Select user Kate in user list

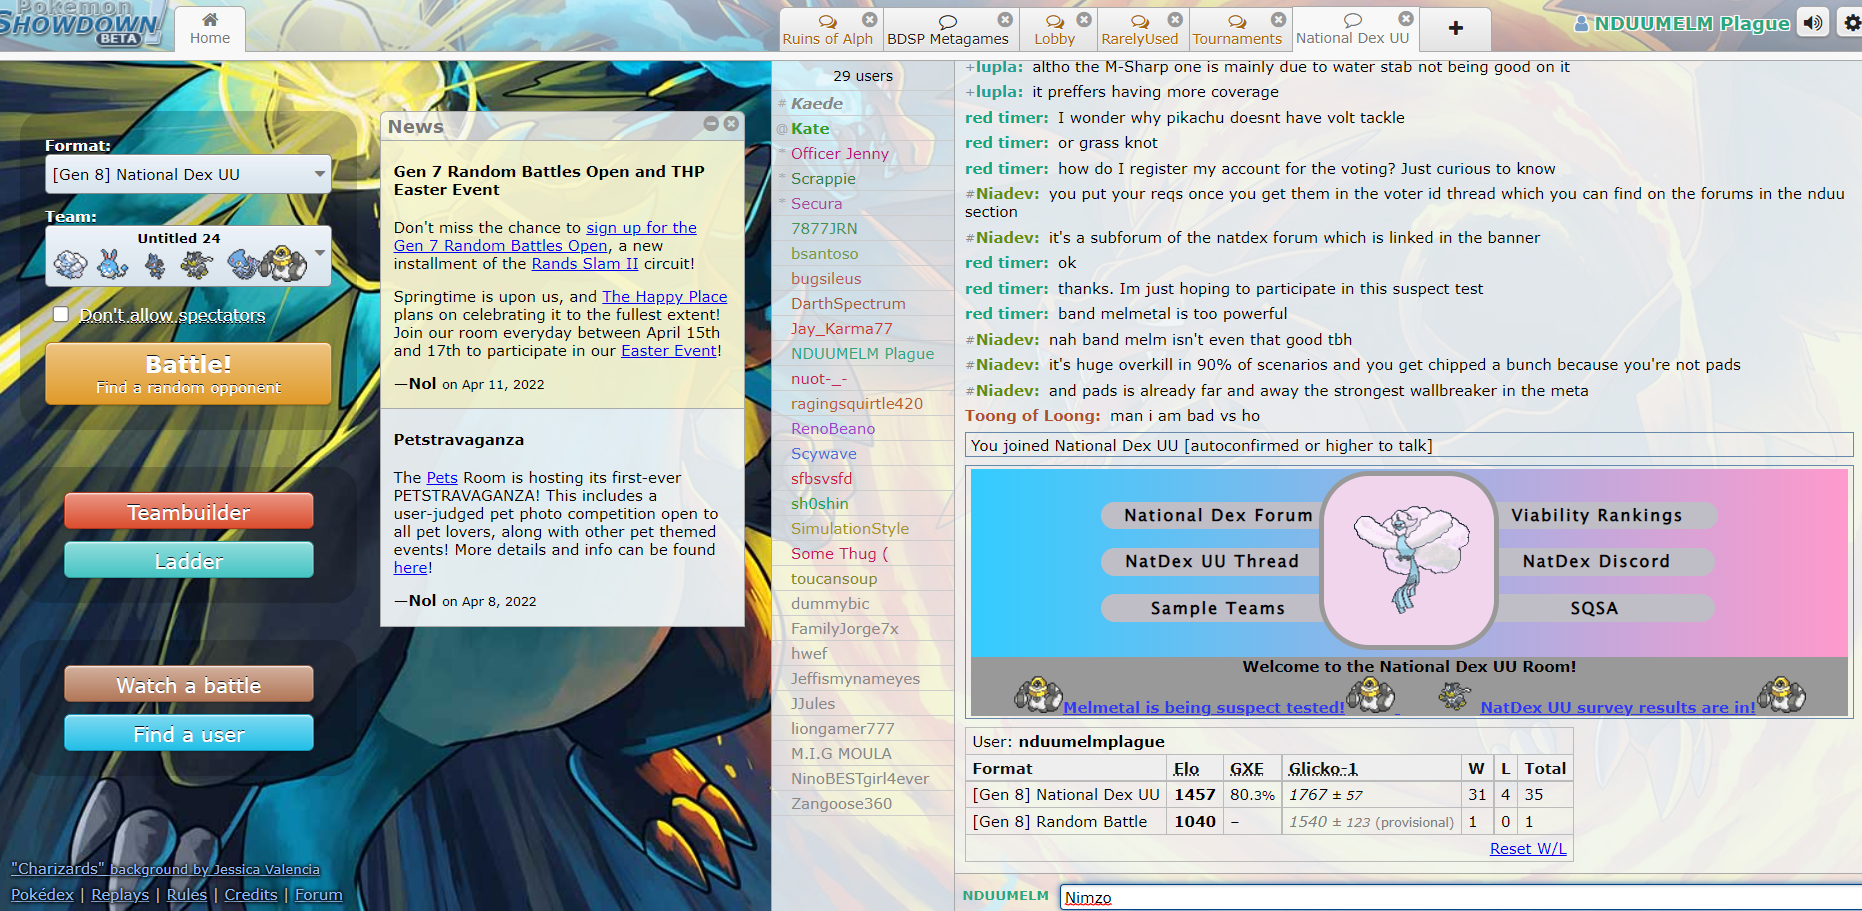[x=863, y=128]
